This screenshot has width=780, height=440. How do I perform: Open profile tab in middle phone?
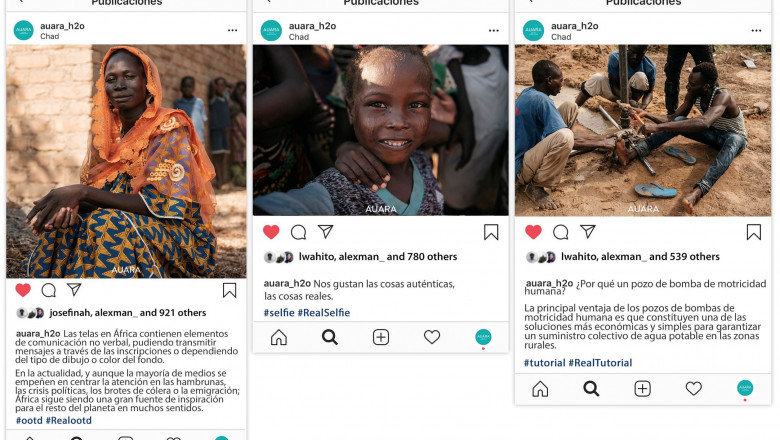[483, 337]
